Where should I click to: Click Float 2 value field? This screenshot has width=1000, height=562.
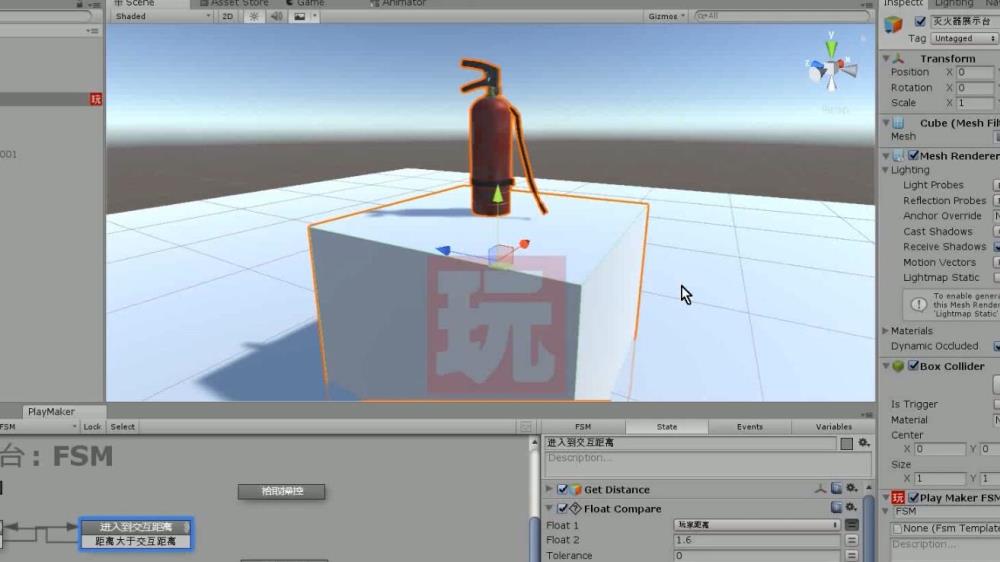pos(757,540)
